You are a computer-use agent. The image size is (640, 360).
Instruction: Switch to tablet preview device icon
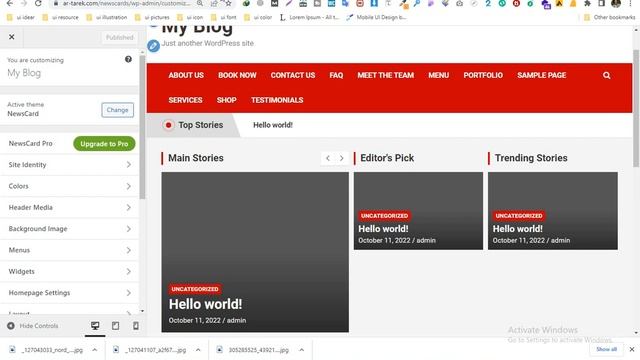click(116, 326)
